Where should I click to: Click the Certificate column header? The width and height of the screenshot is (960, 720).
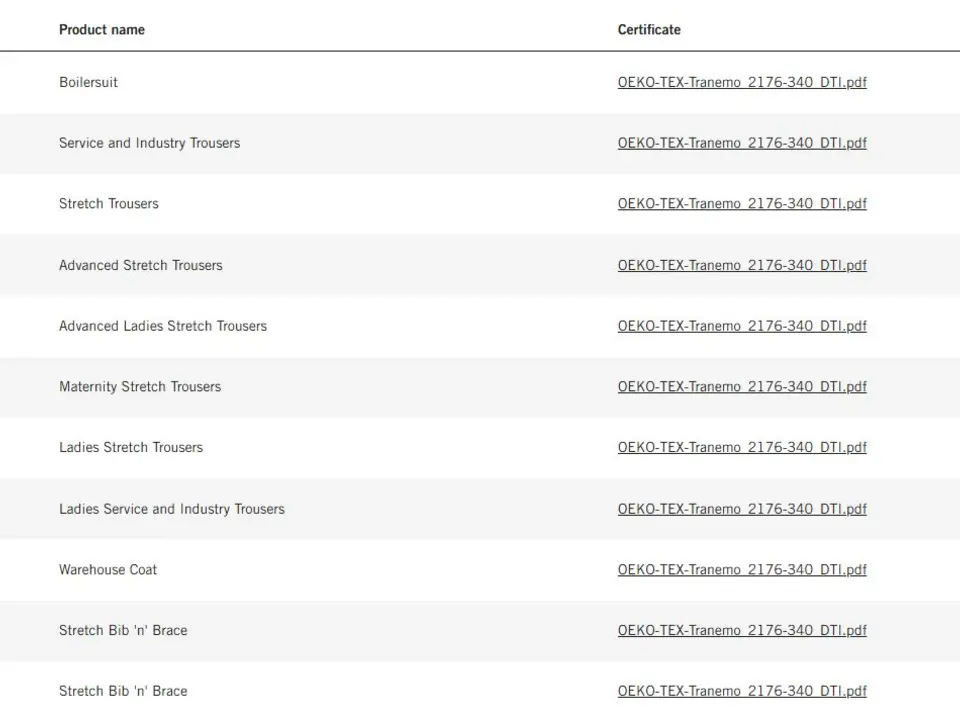pyautogui.click(x=649, y=29)
